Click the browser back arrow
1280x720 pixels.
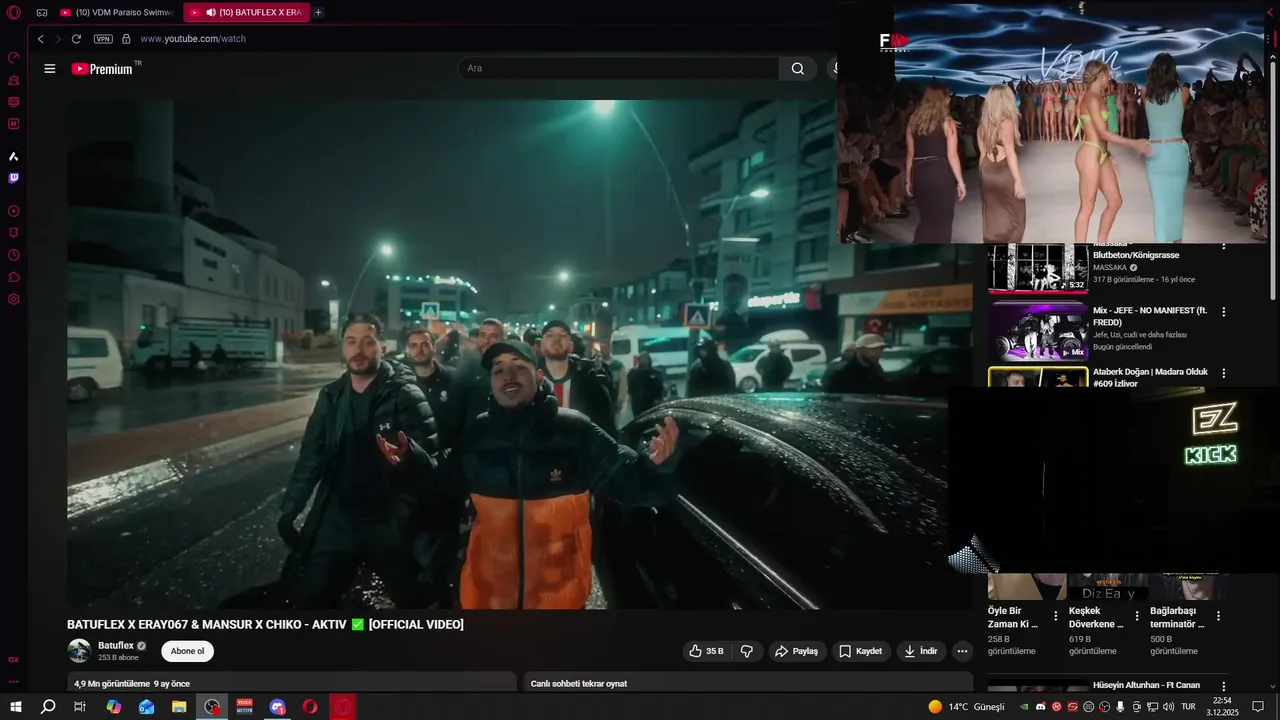point(40,39)
